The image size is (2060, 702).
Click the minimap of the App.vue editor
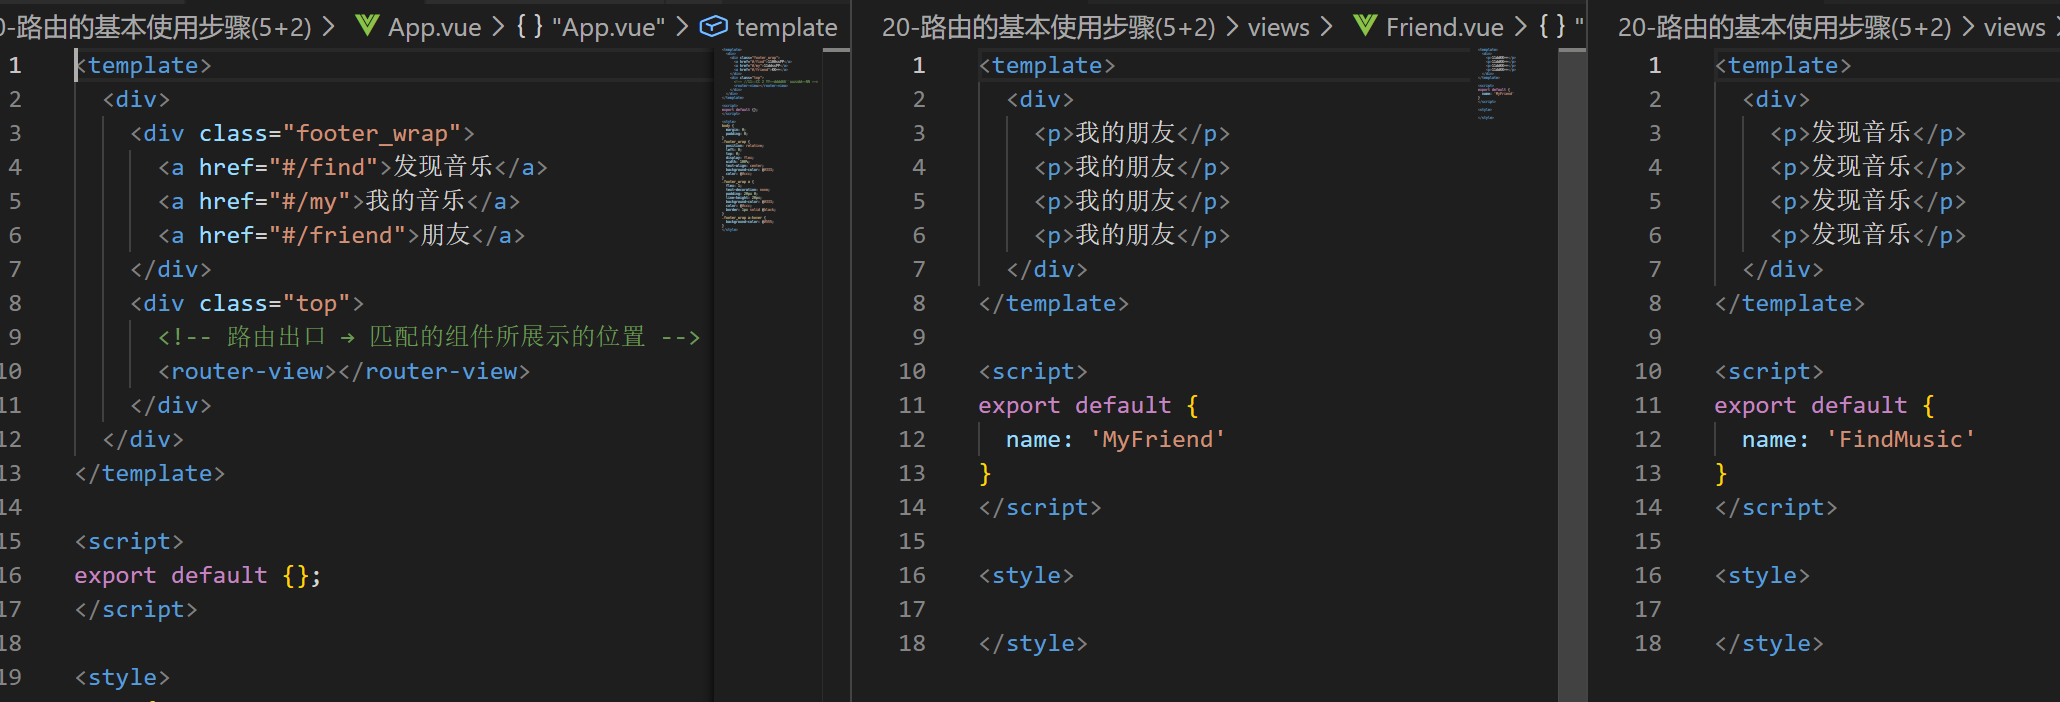click(768, 140)
